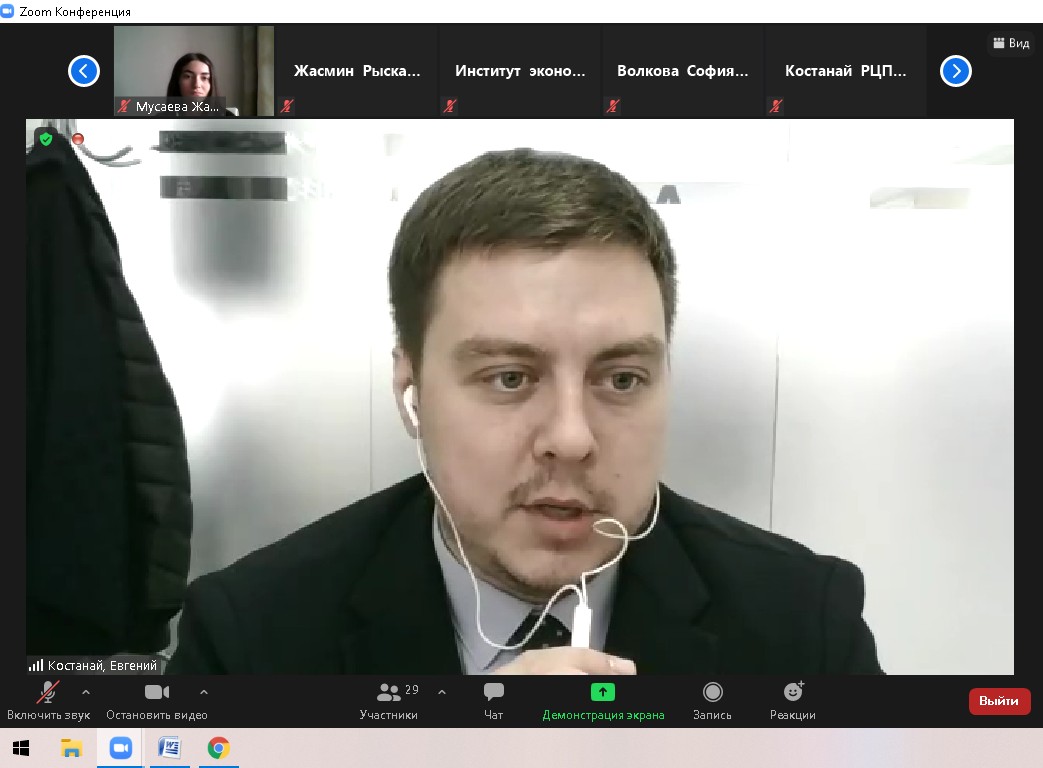The width and height of the screenshot is (1043, 768).
Task: Expand video options arrow next to camera
Action: pos(204,692)
